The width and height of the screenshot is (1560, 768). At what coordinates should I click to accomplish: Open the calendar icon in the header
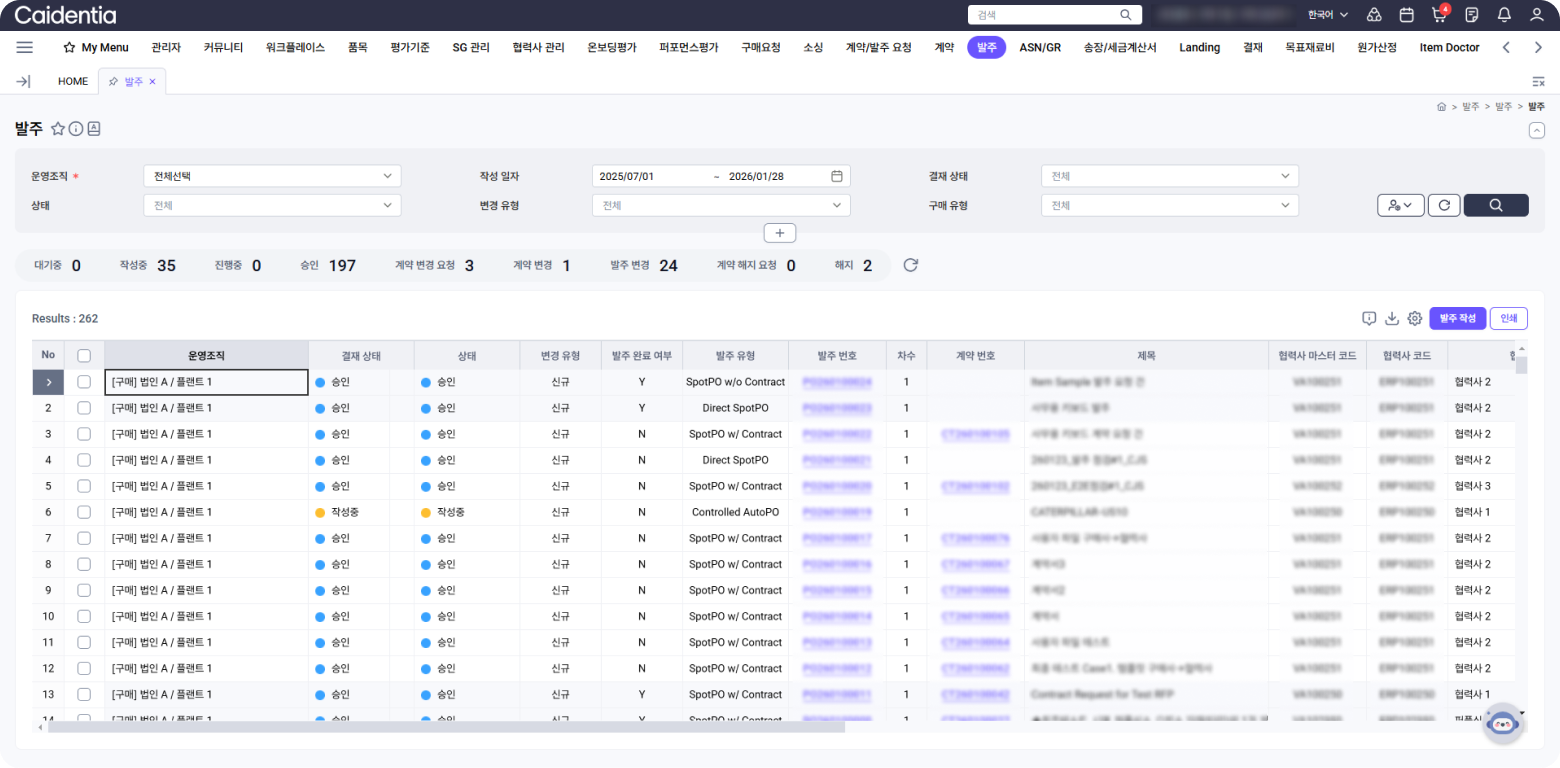coord(1406,15)
